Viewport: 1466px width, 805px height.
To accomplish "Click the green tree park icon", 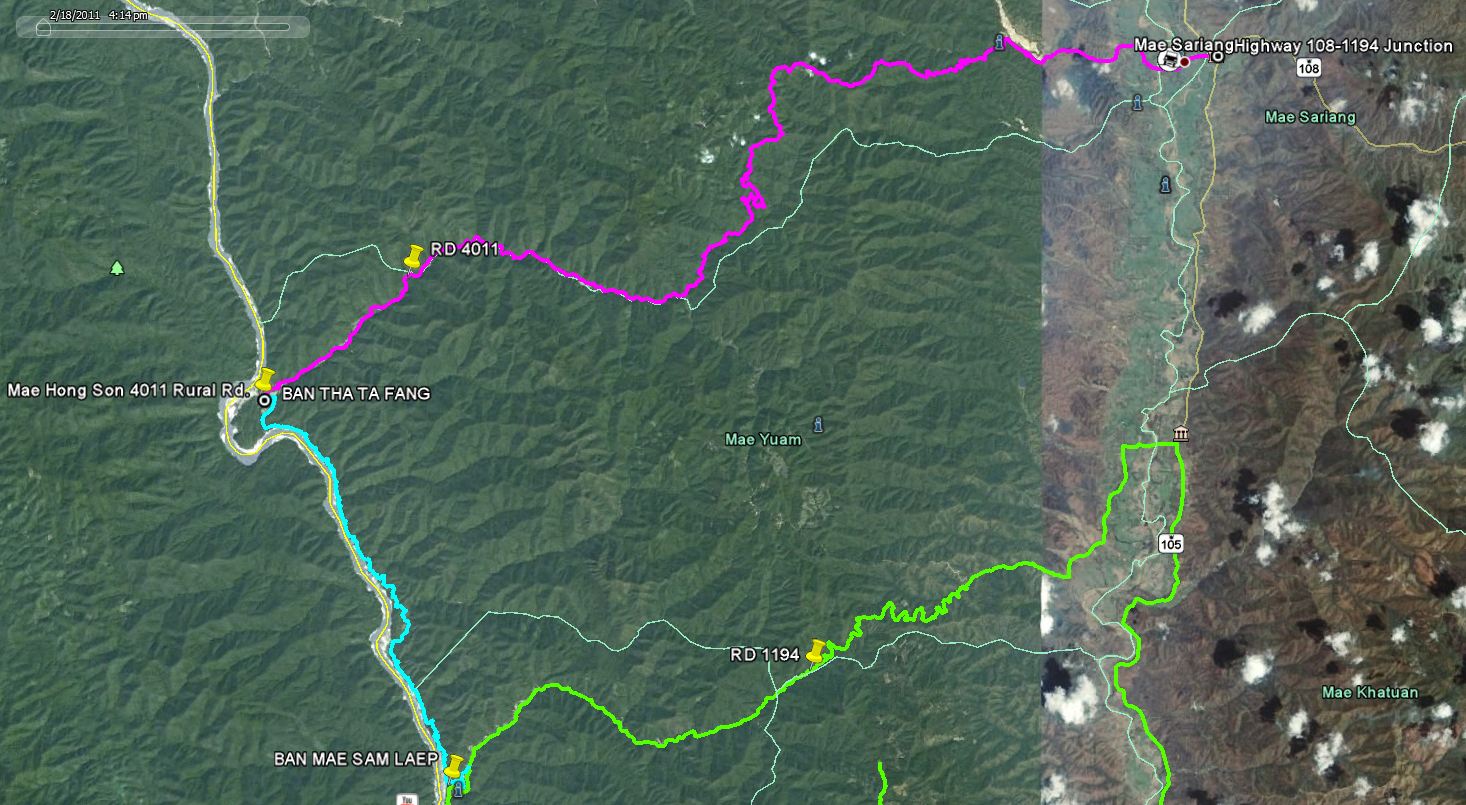I will pos(117,267).
